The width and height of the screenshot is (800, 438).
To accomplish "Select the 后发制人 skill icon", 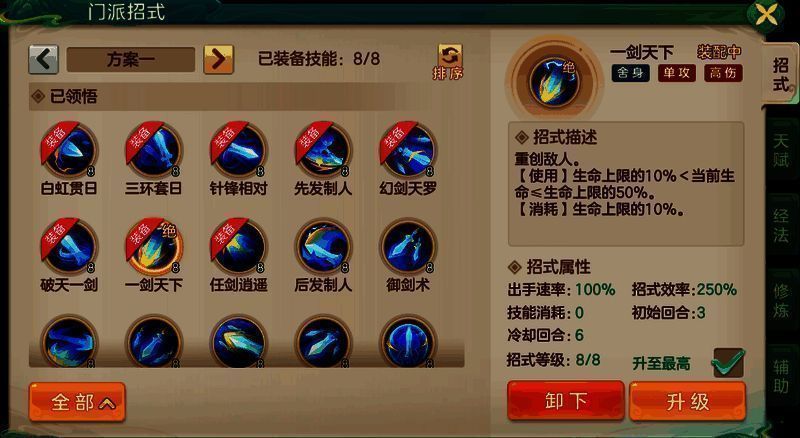I will coord(323,248).
